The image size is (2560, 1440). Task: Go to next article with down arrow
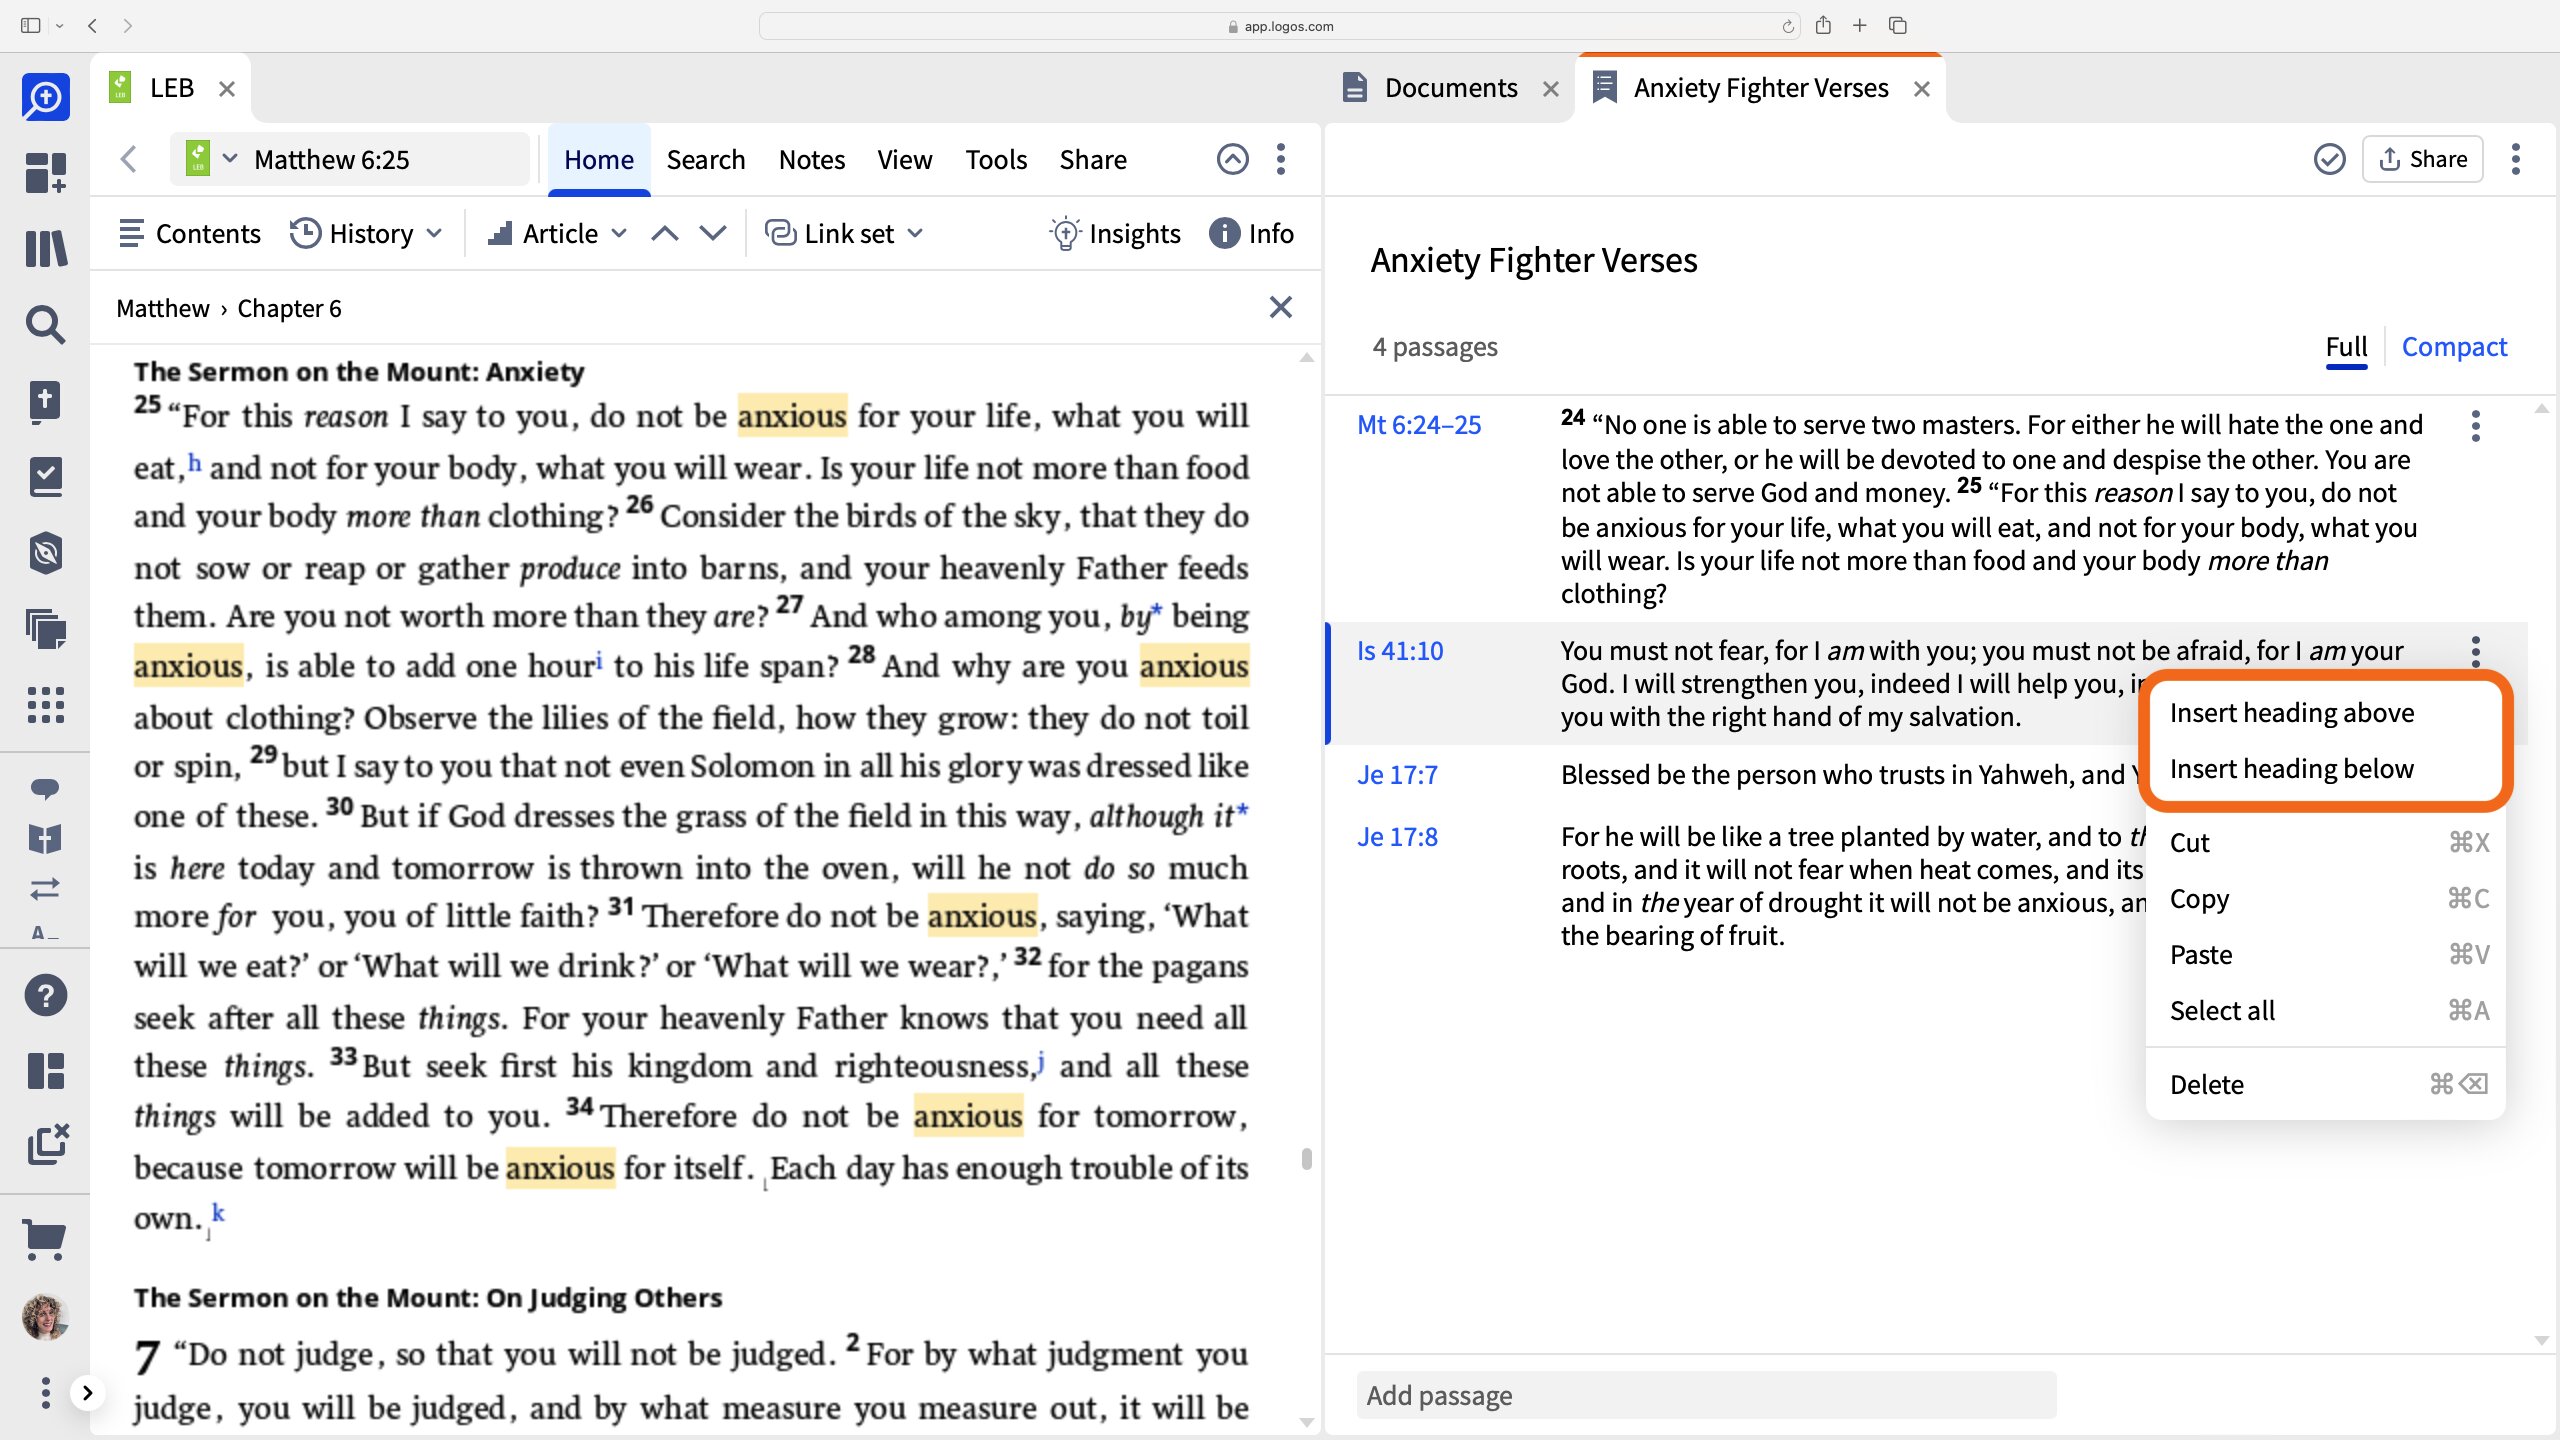coord(713,233)
